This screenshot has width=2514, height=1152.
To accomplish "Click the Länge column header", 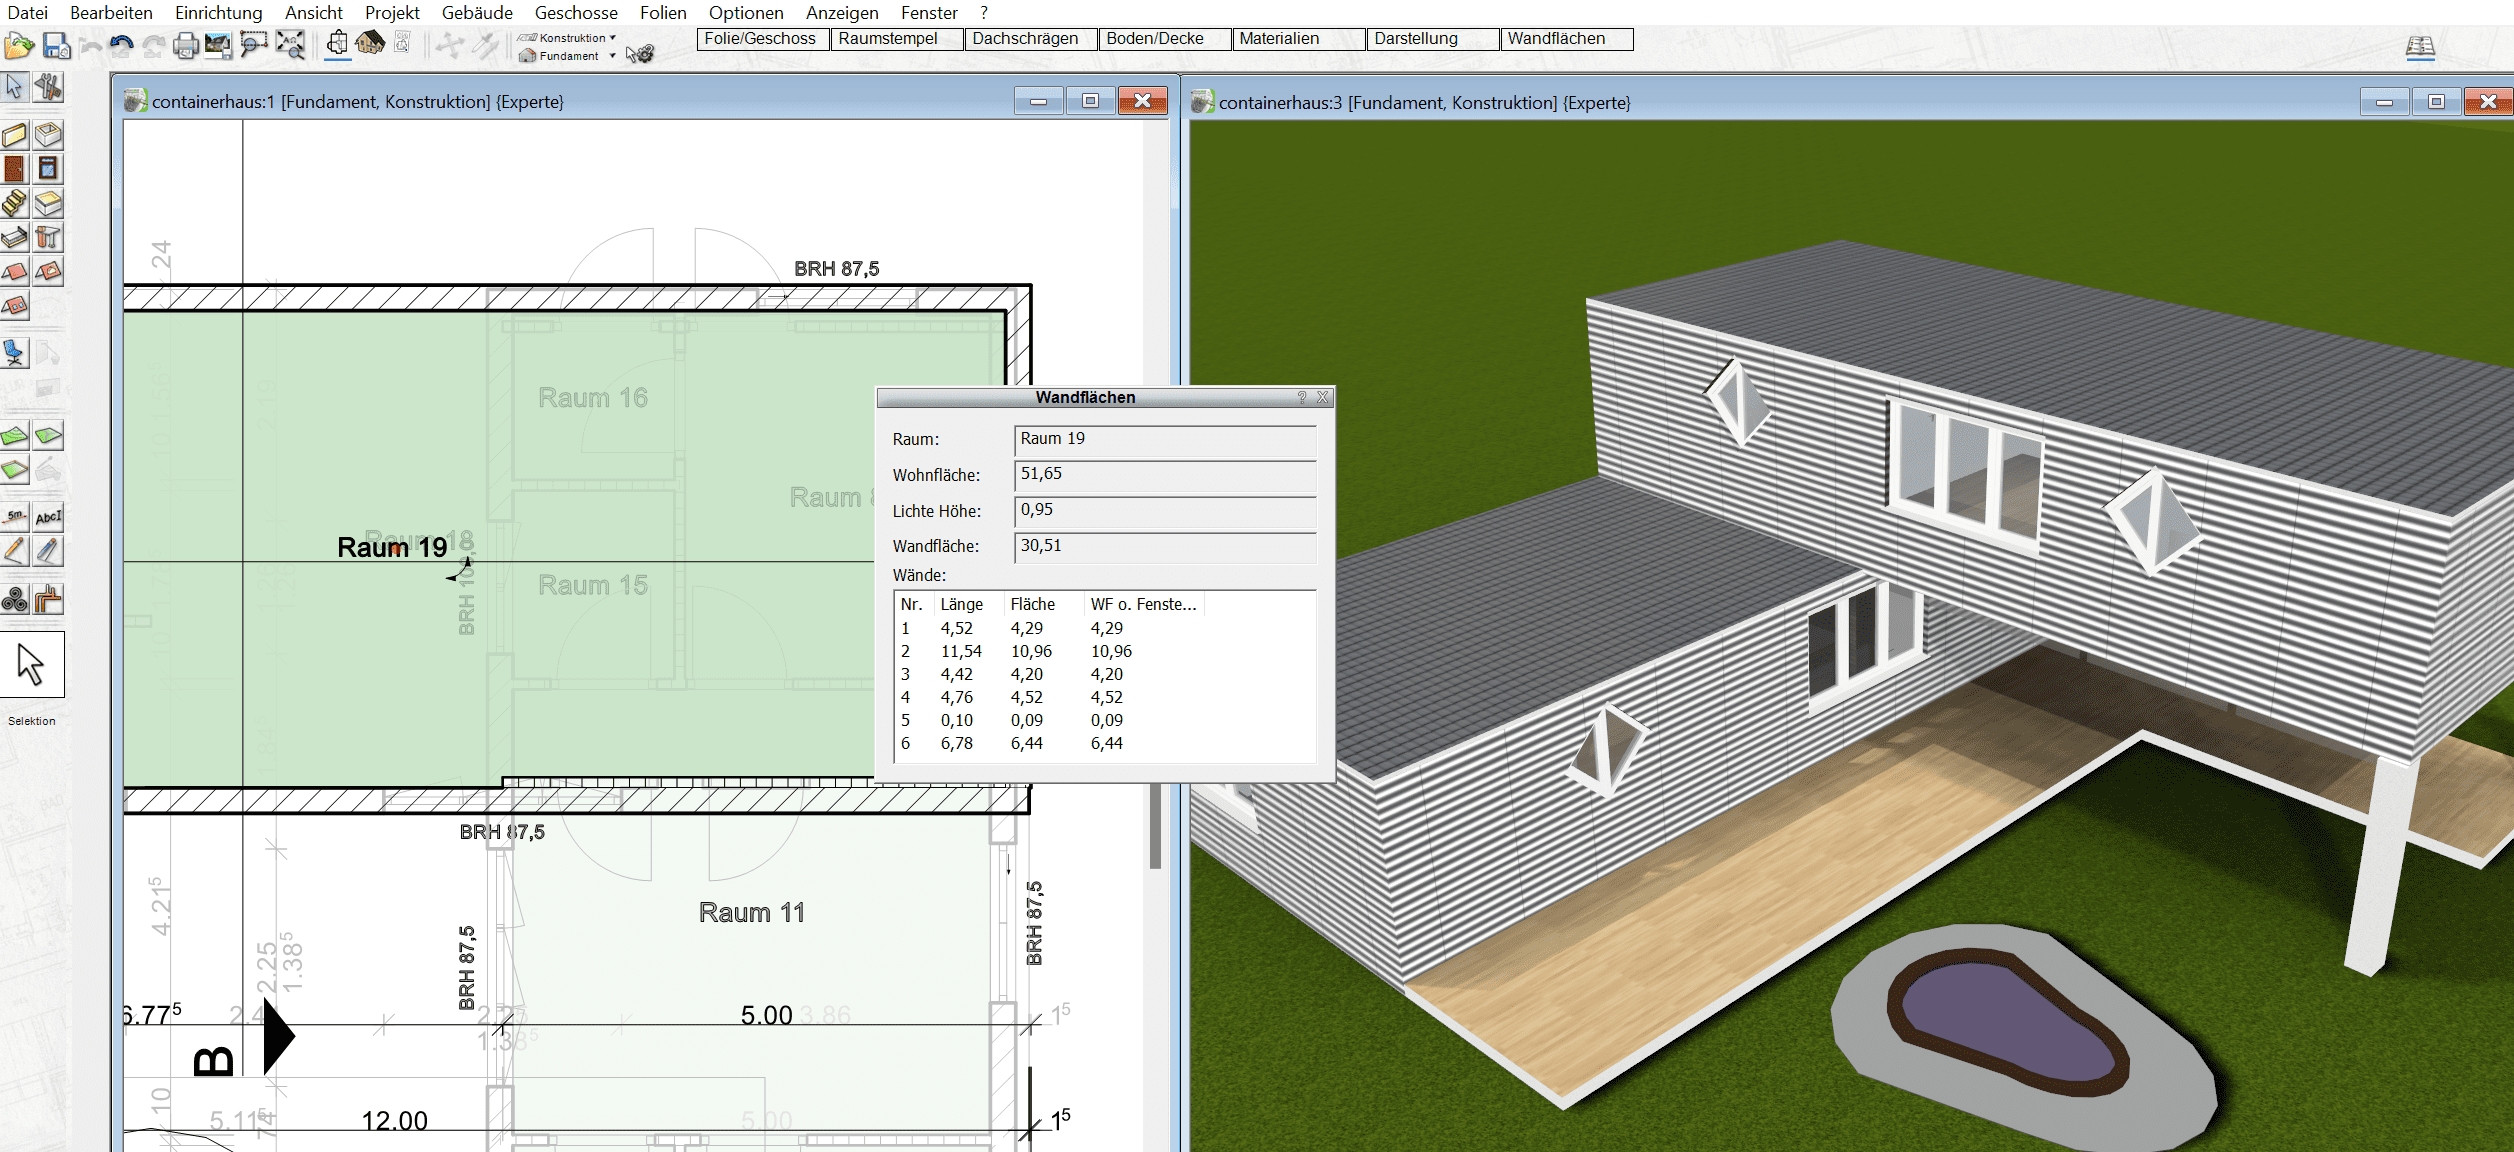I will (968, 604).
